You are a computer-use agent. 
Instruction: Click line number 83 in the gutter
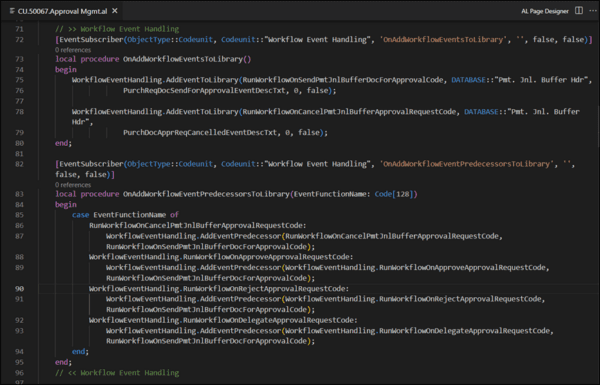point(19,194)
